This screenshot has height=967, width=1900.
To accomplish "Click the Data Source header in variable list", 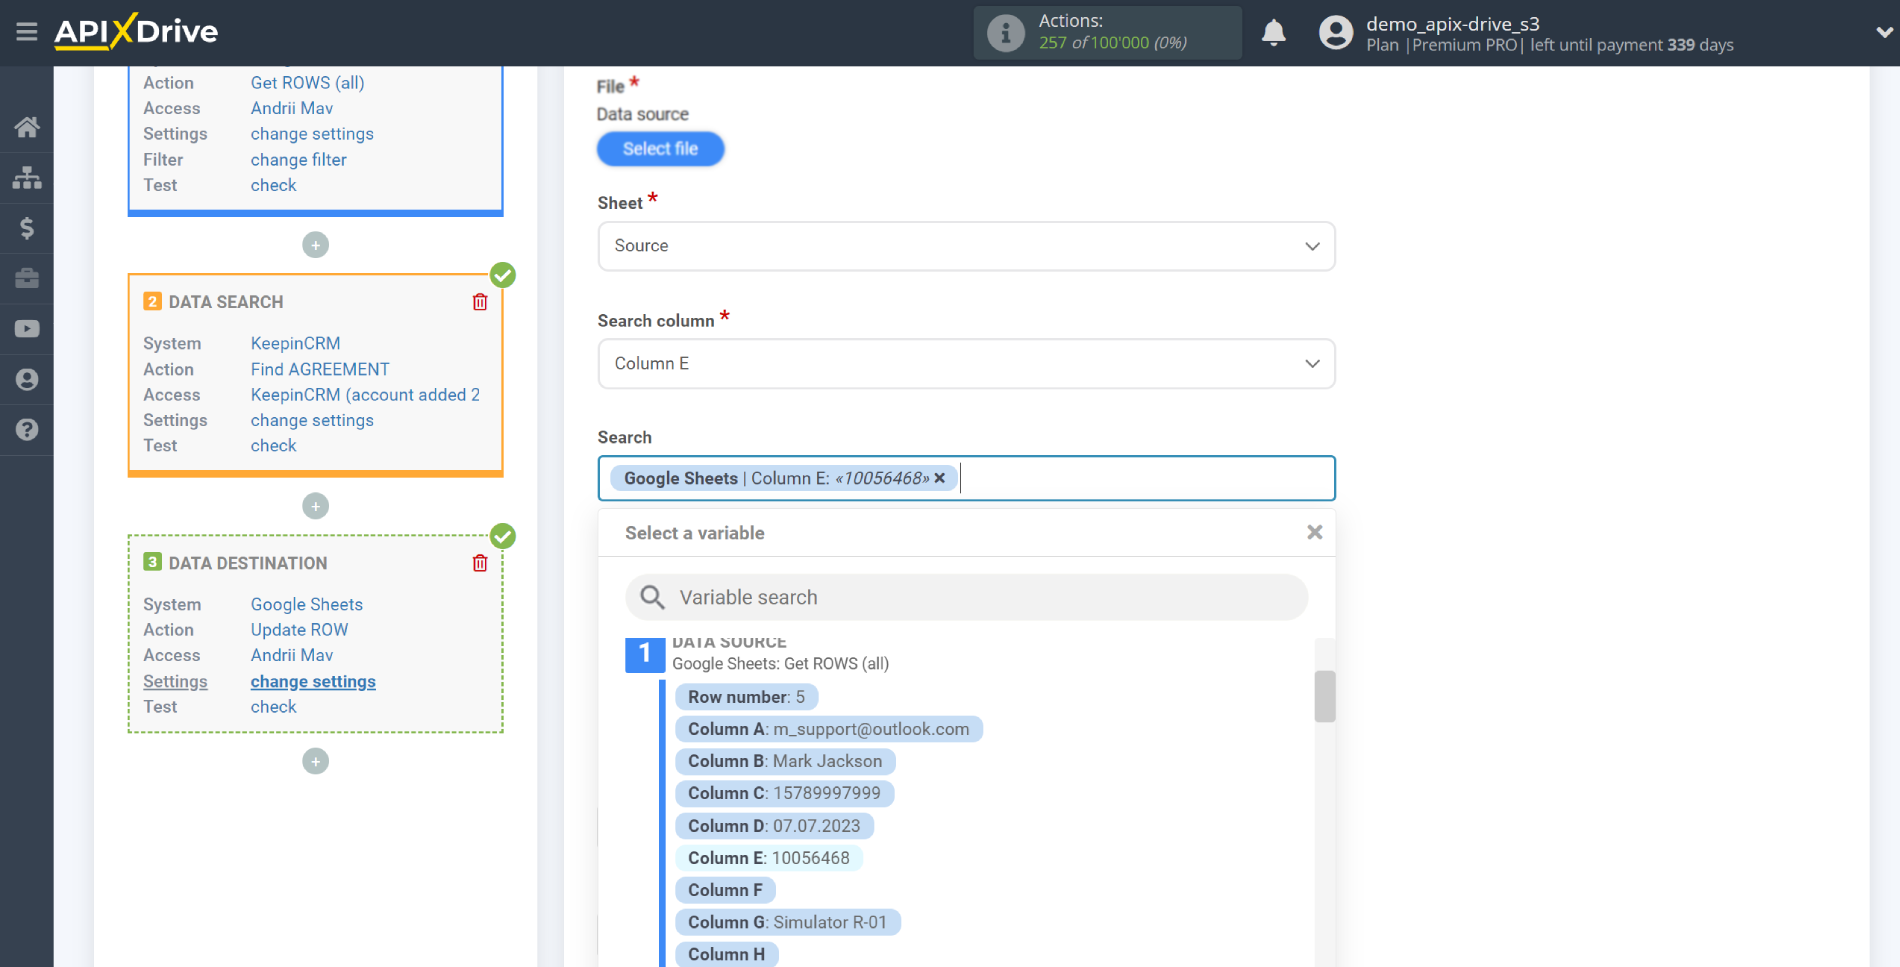I will pos(729,643).
